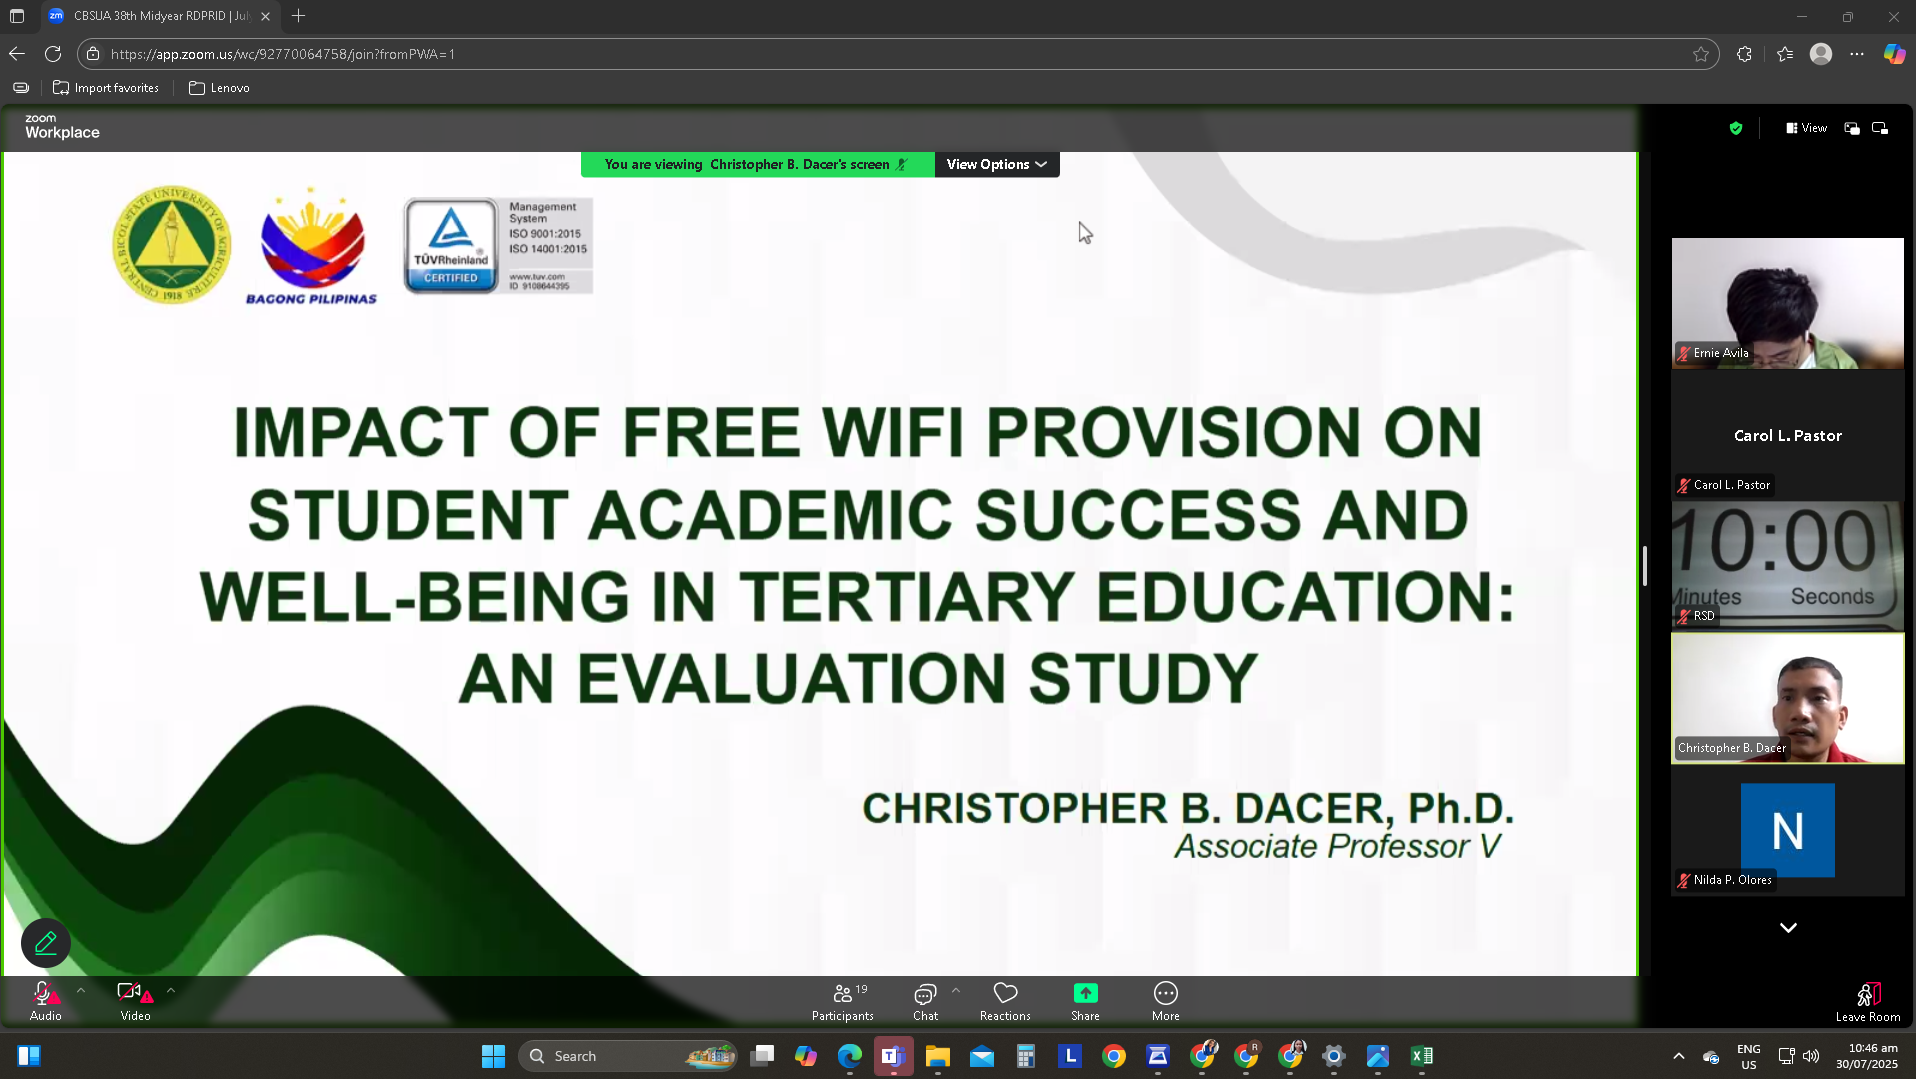Open the View Options dropdown

coord(996,164)
